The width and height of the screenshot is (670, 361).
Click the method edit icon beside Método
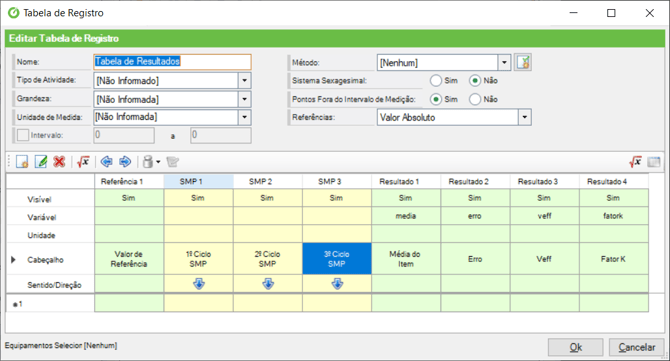click(x=523, y=62)
